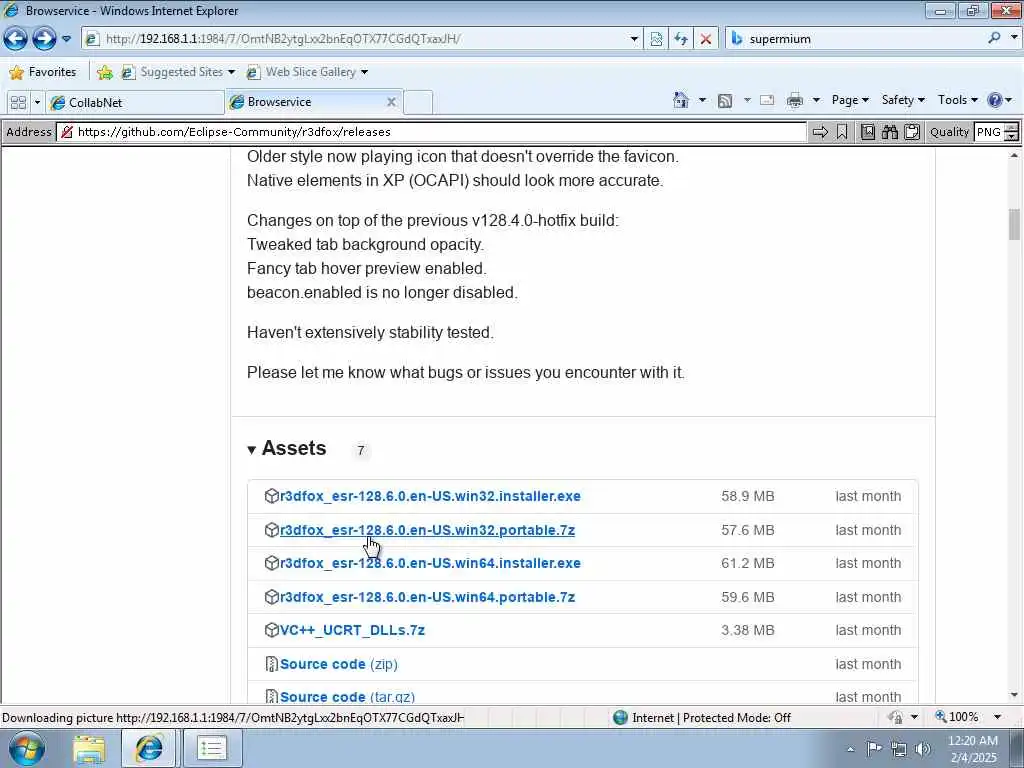The image size is (1024, 768).
Task: Click the IE address bar URL field
Action: tap(355, 39)
